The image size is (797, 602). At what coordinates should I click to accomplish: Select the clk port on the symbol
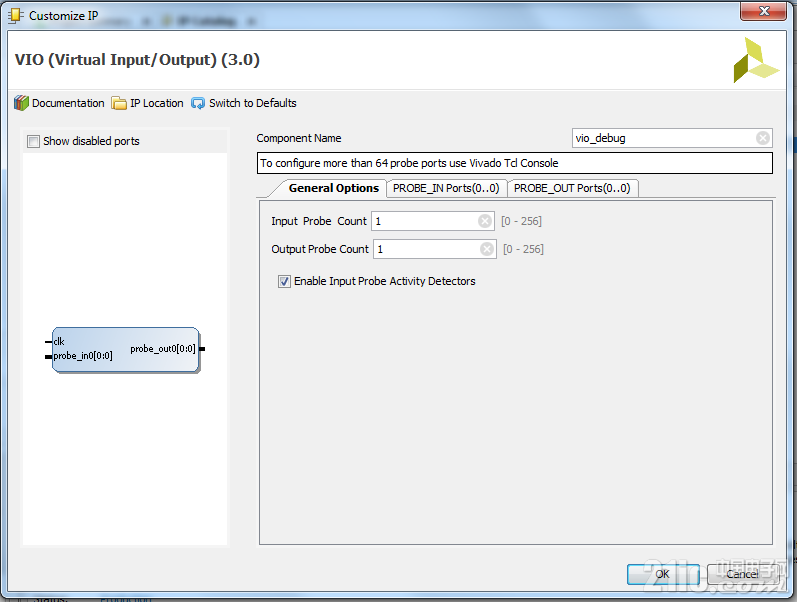pos(59,342)
